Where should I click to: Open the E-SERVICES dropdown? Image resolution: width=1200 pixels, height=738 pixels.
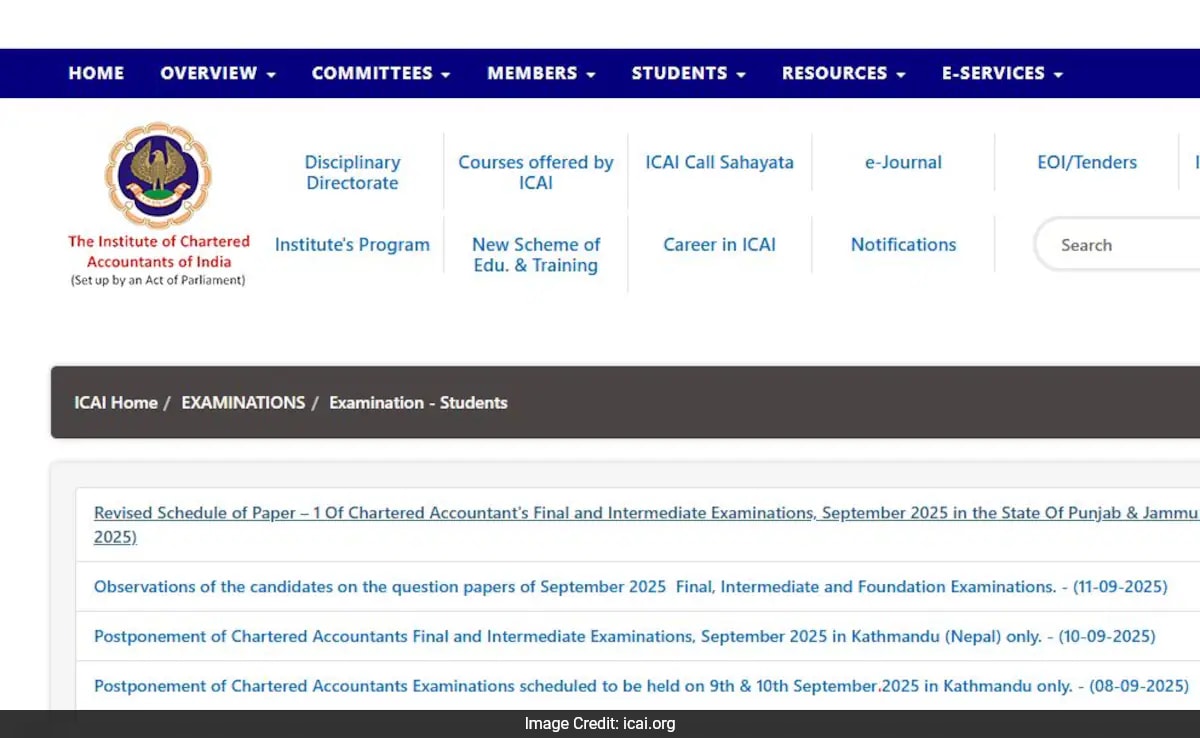1002,73
